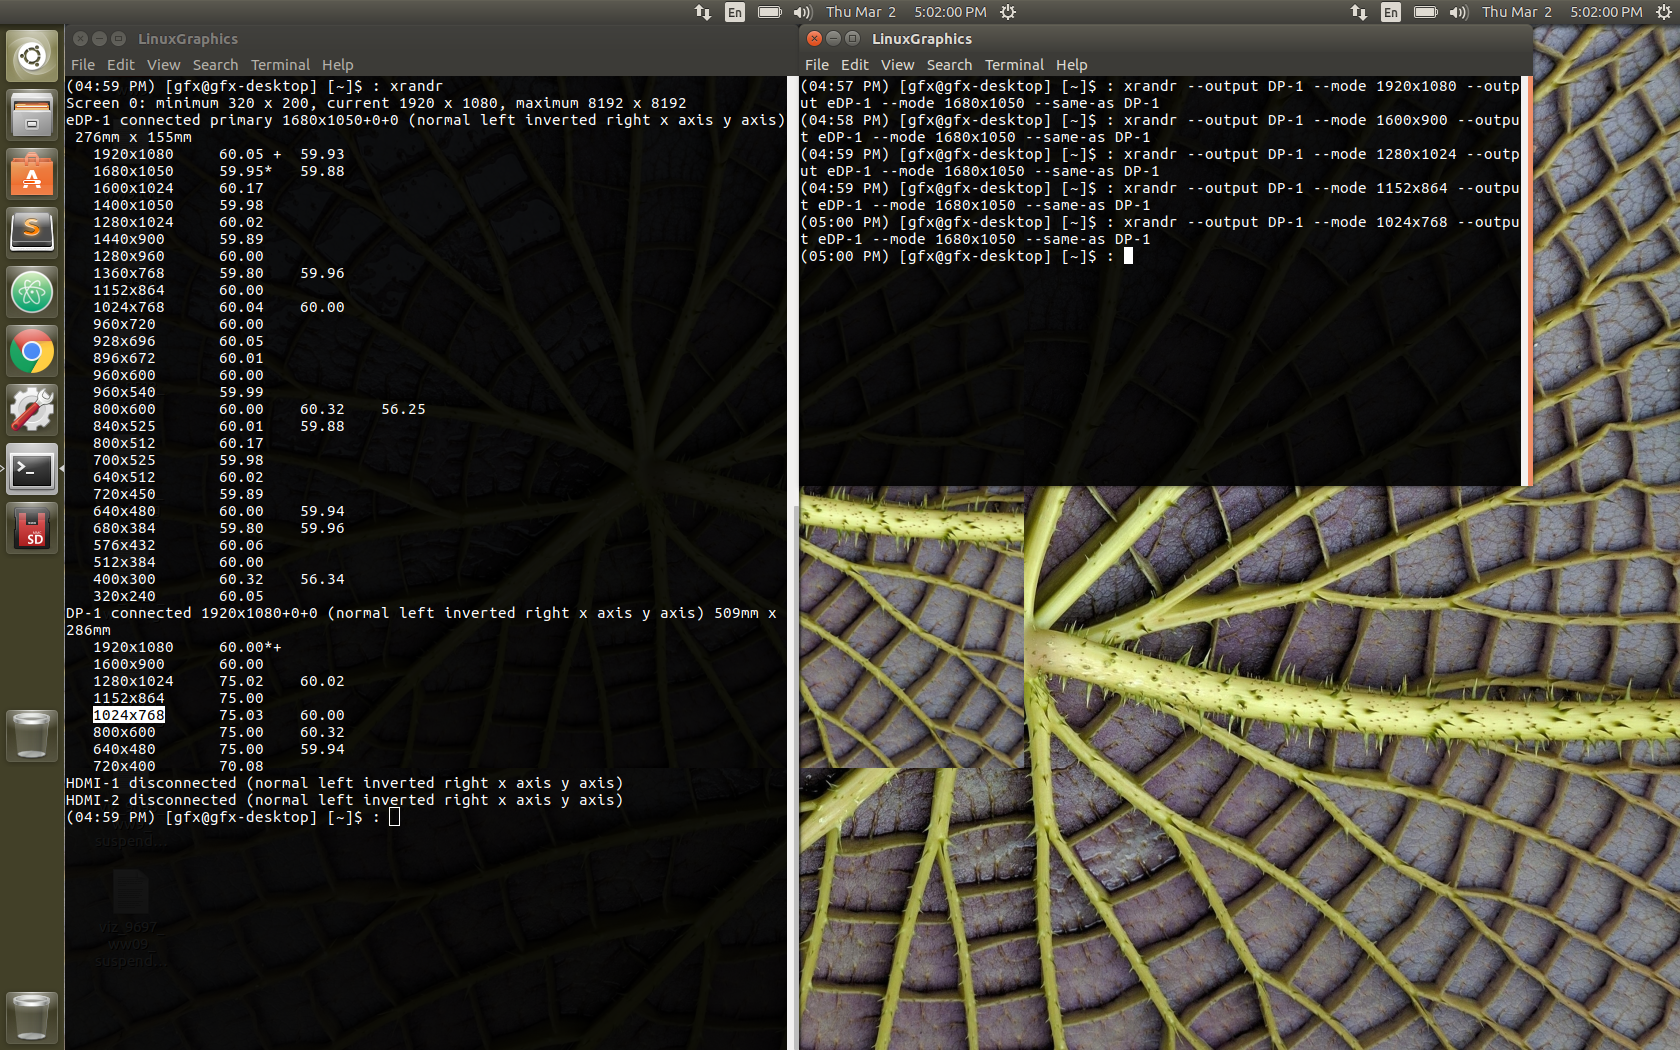Expand the rightmost sound volume indicator menu
Image resolution: width=1680 pixels, height=1050 pixels.
click(x=1459, y=12)
